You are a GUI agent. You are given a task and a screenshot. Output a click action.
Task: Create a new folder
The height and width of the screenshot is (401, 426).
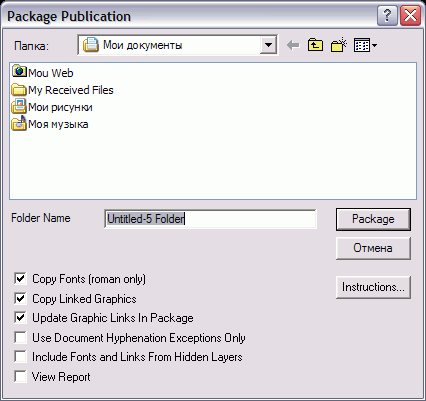(339, 45)
